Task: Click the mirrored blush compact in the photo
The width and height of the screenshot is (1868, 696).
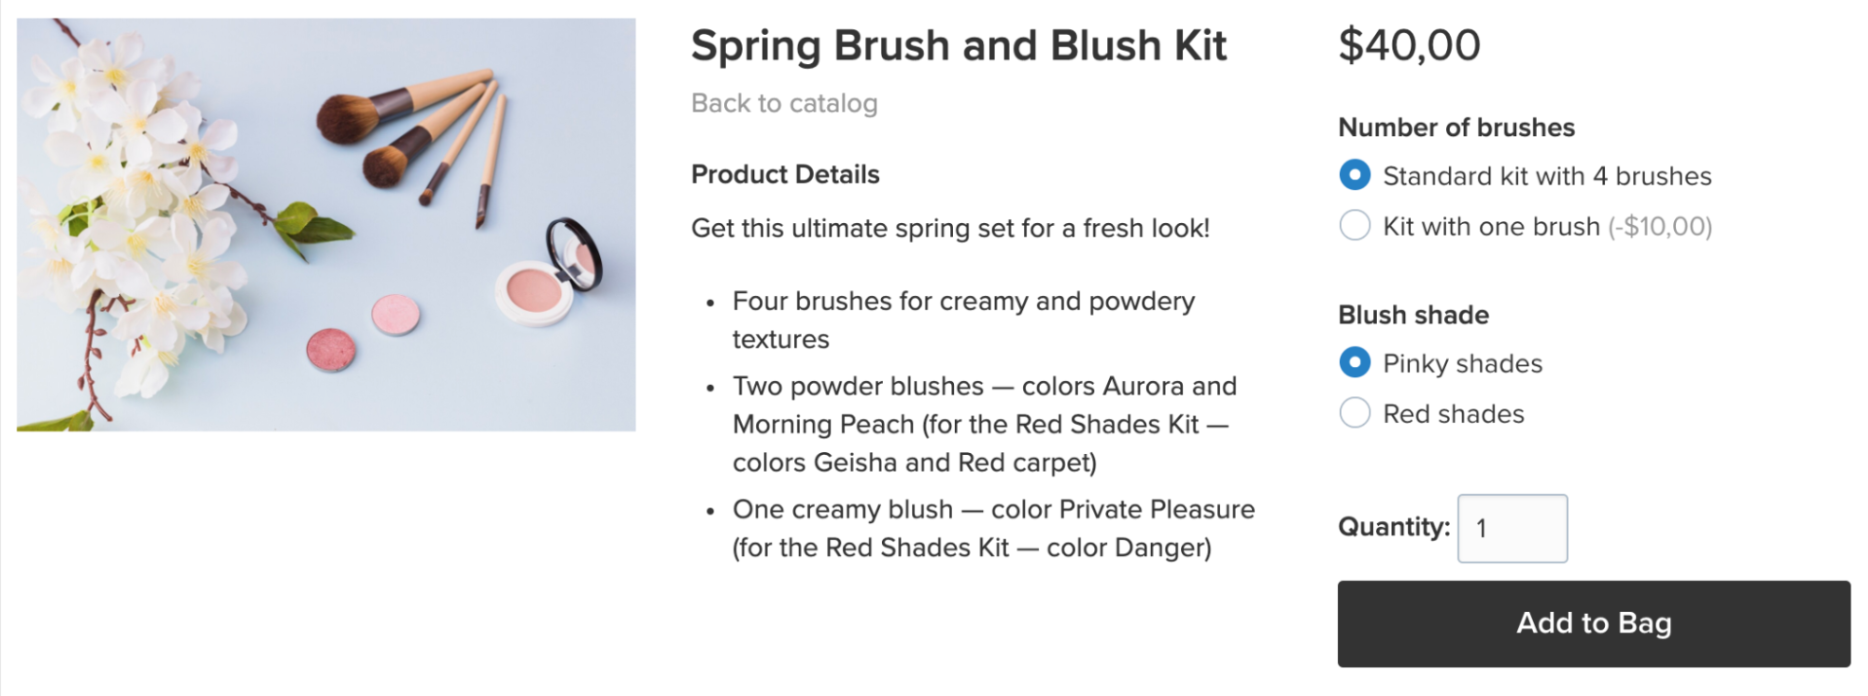Action: [x=550, y=273]
